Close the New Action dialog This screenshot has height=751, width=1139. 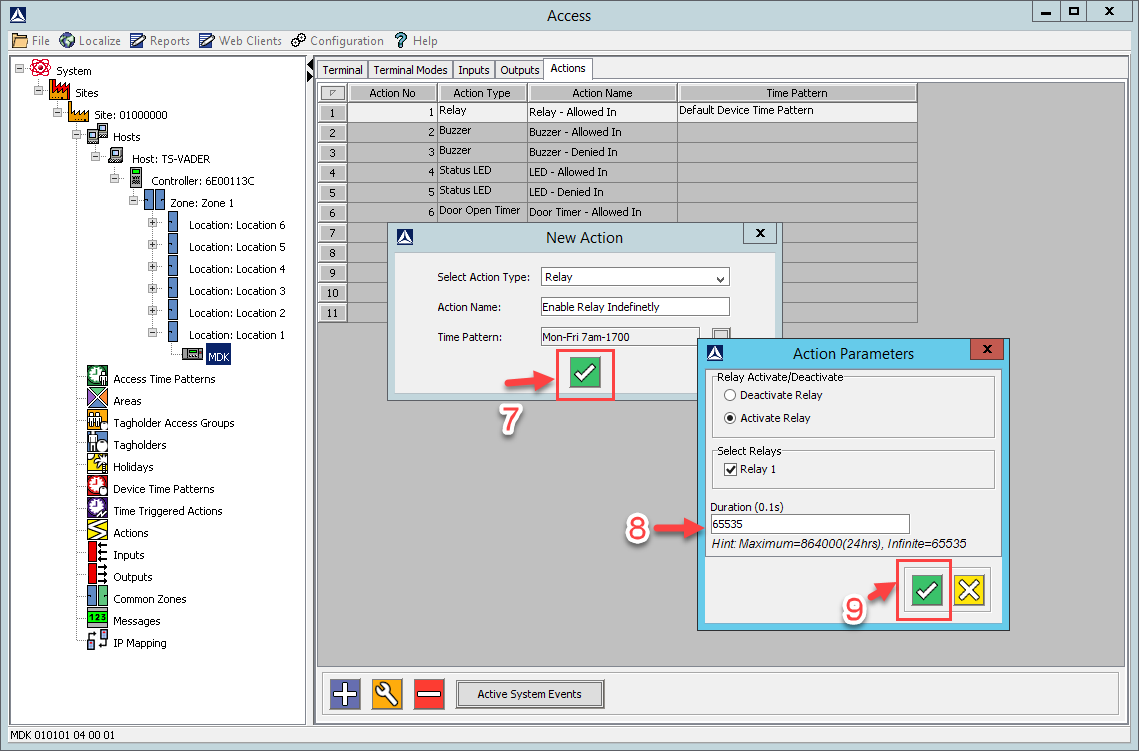coord(760,233)
